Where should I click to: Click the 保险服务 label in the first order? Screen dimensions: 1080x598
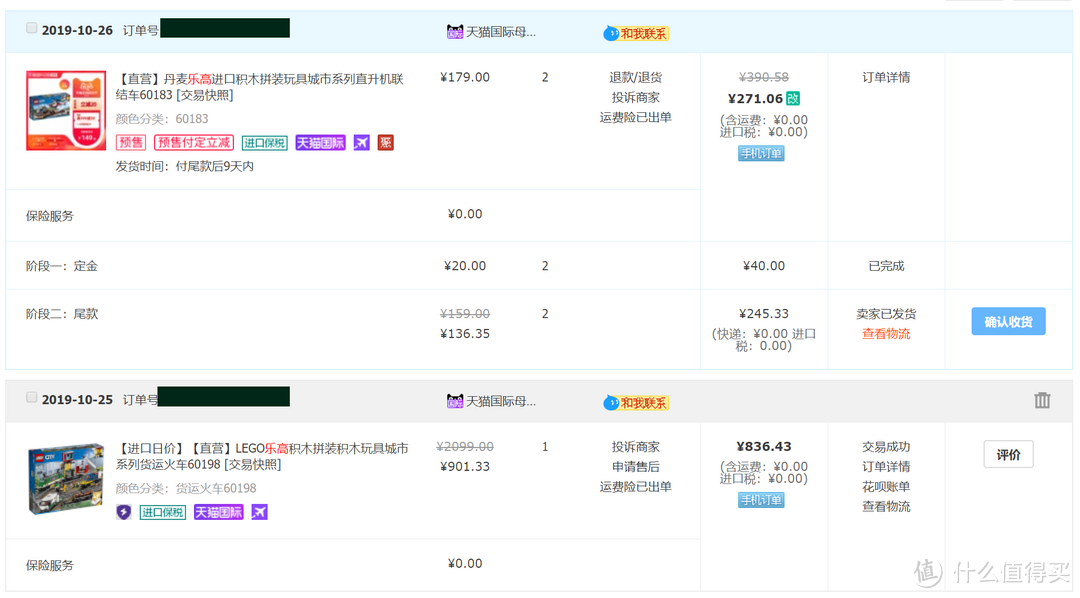(50, 216)
